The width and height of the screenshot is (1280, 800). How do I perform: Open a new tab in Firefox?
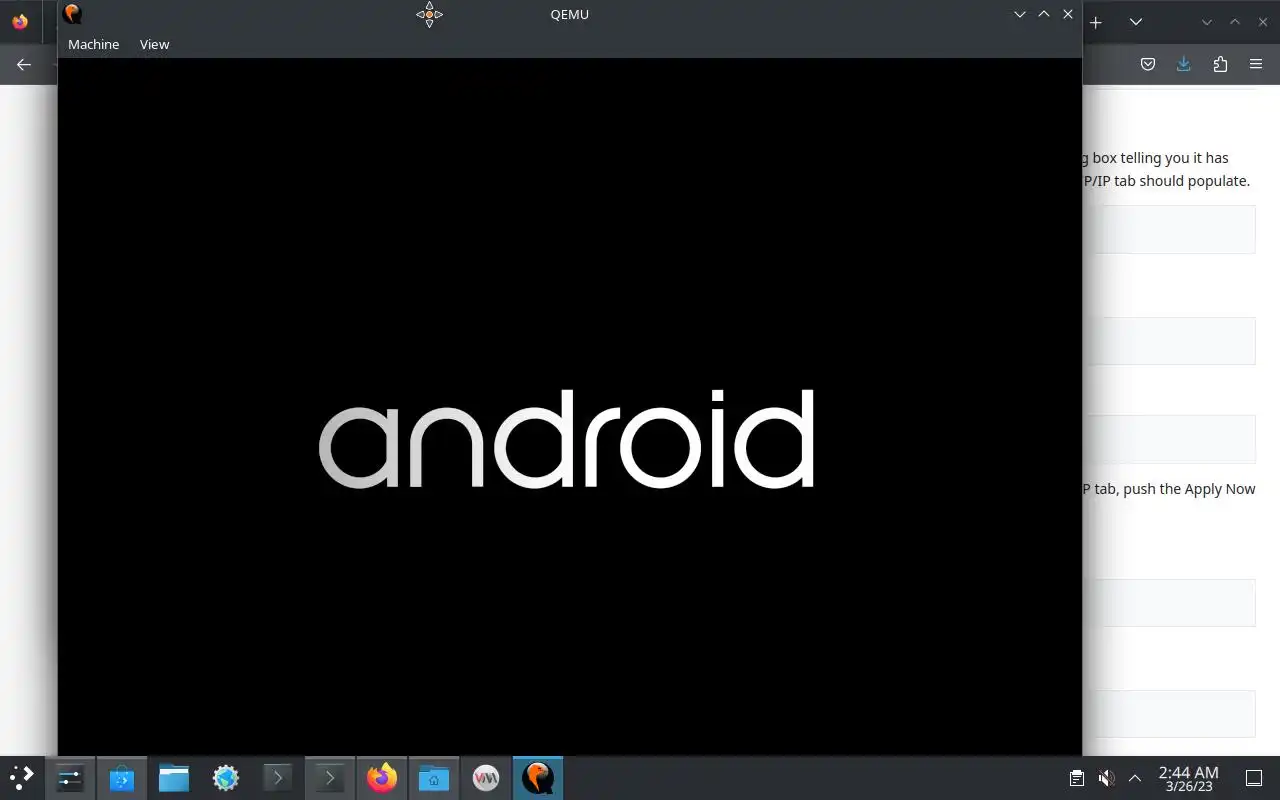click(x=1096, y=22)
